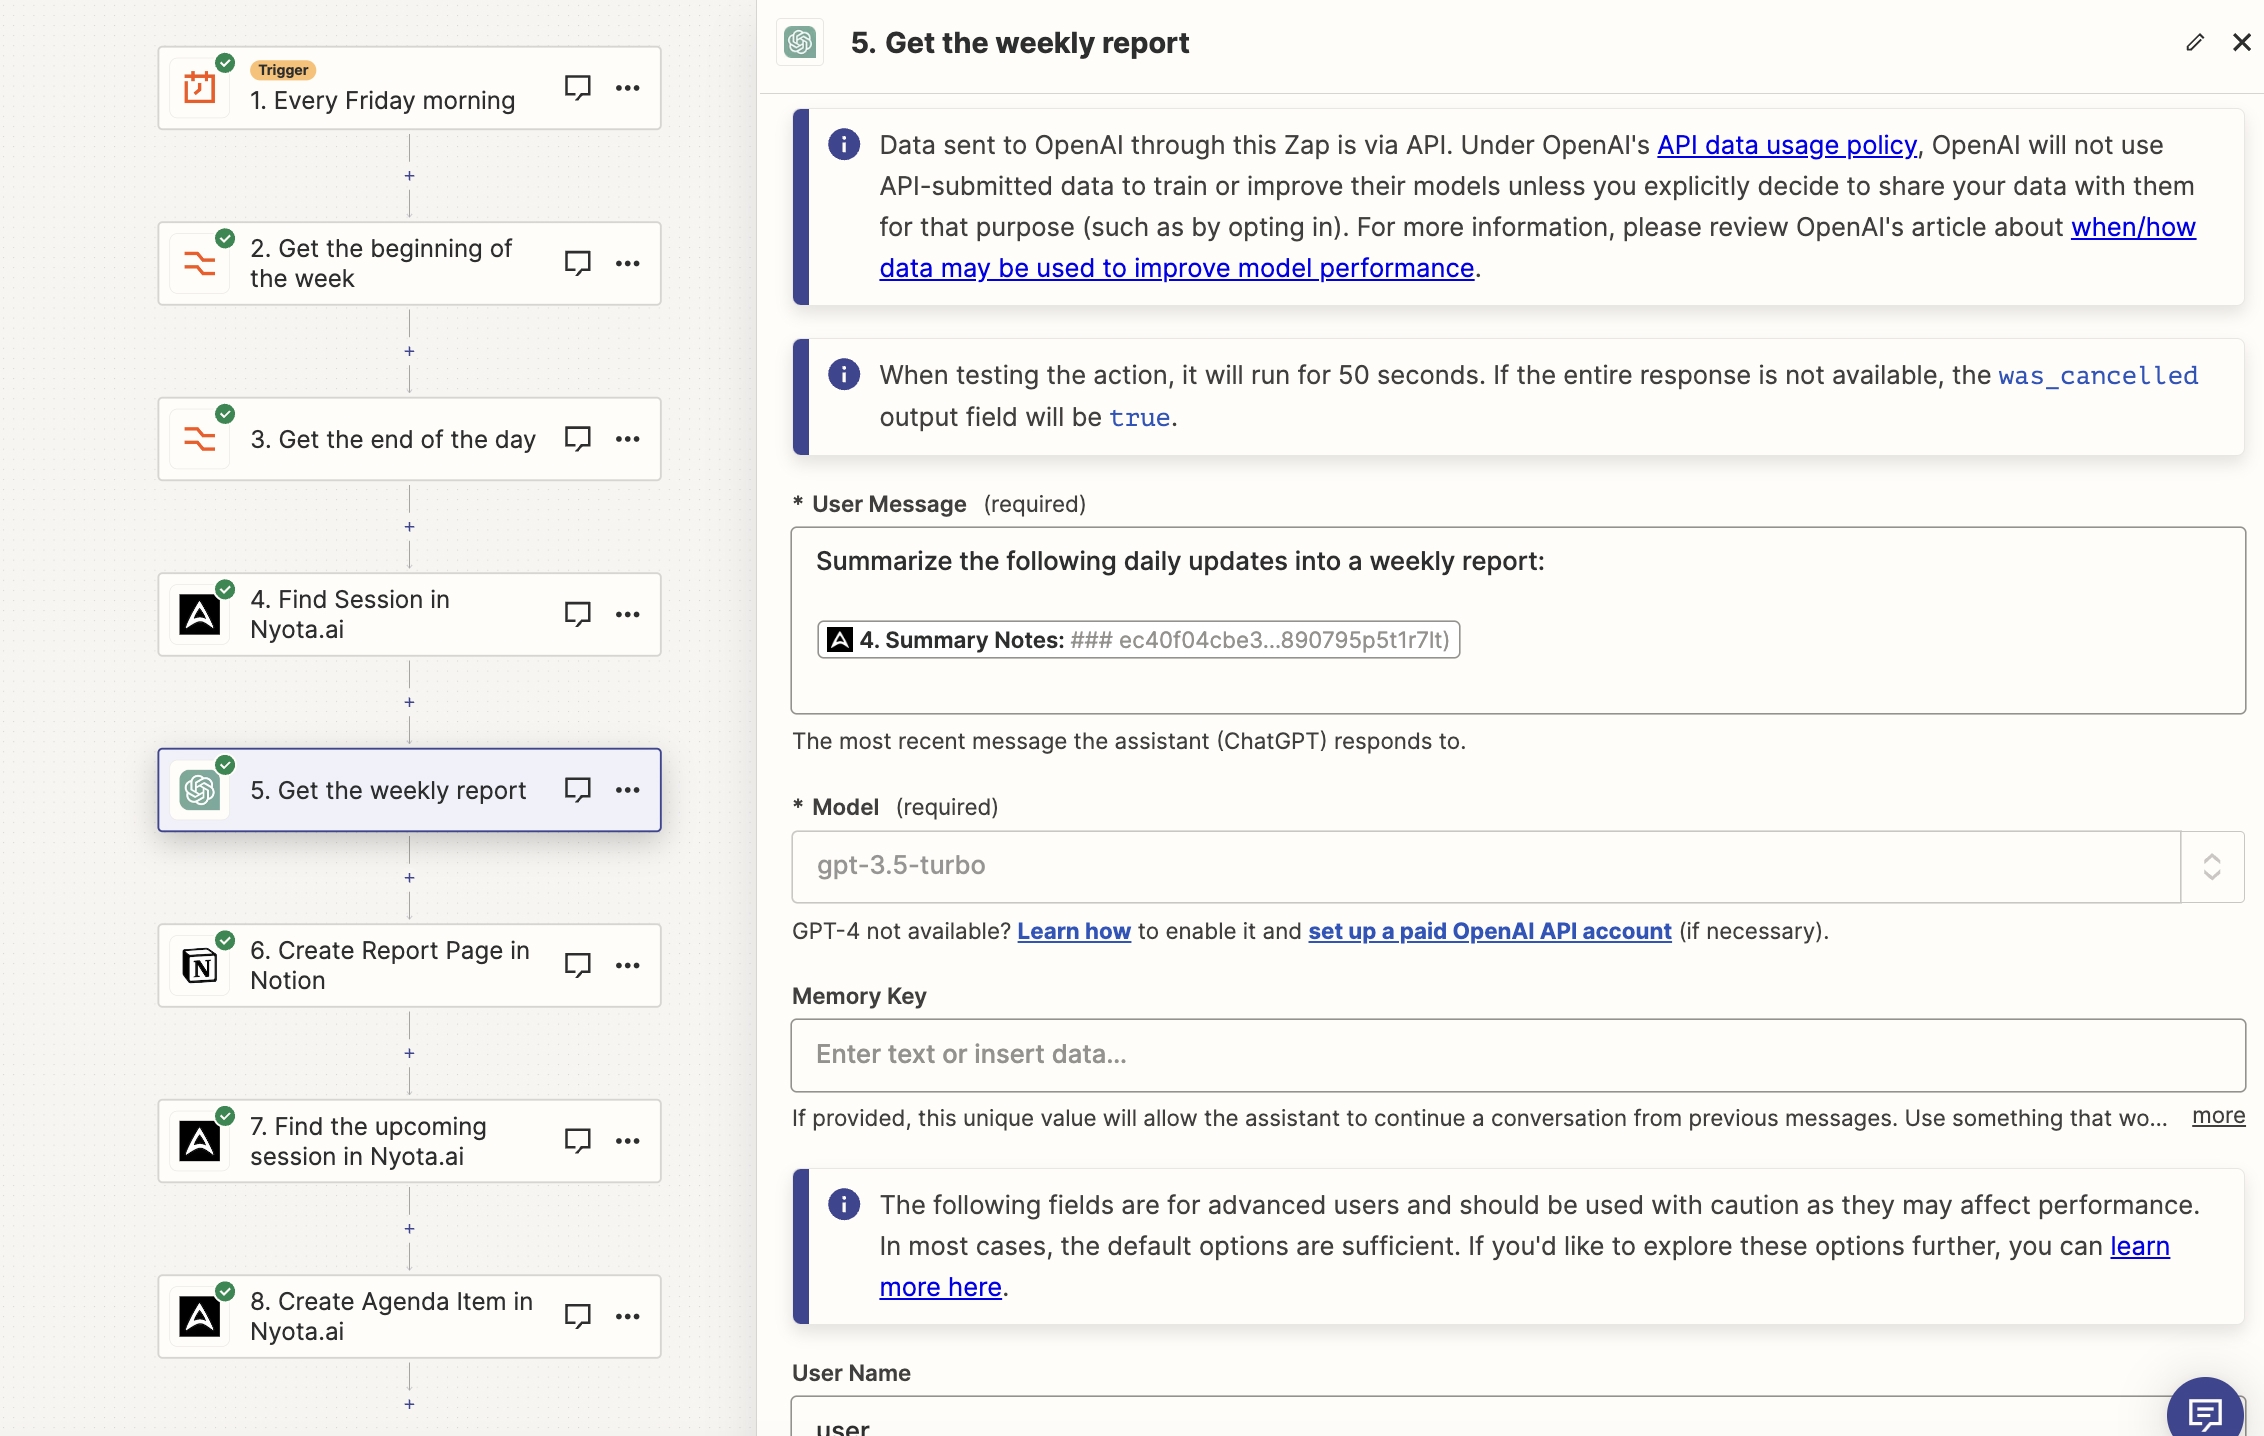Click the Notion icon on step 6
This screenshot has width=2264, height=1436.
click(x=200, y=966)
